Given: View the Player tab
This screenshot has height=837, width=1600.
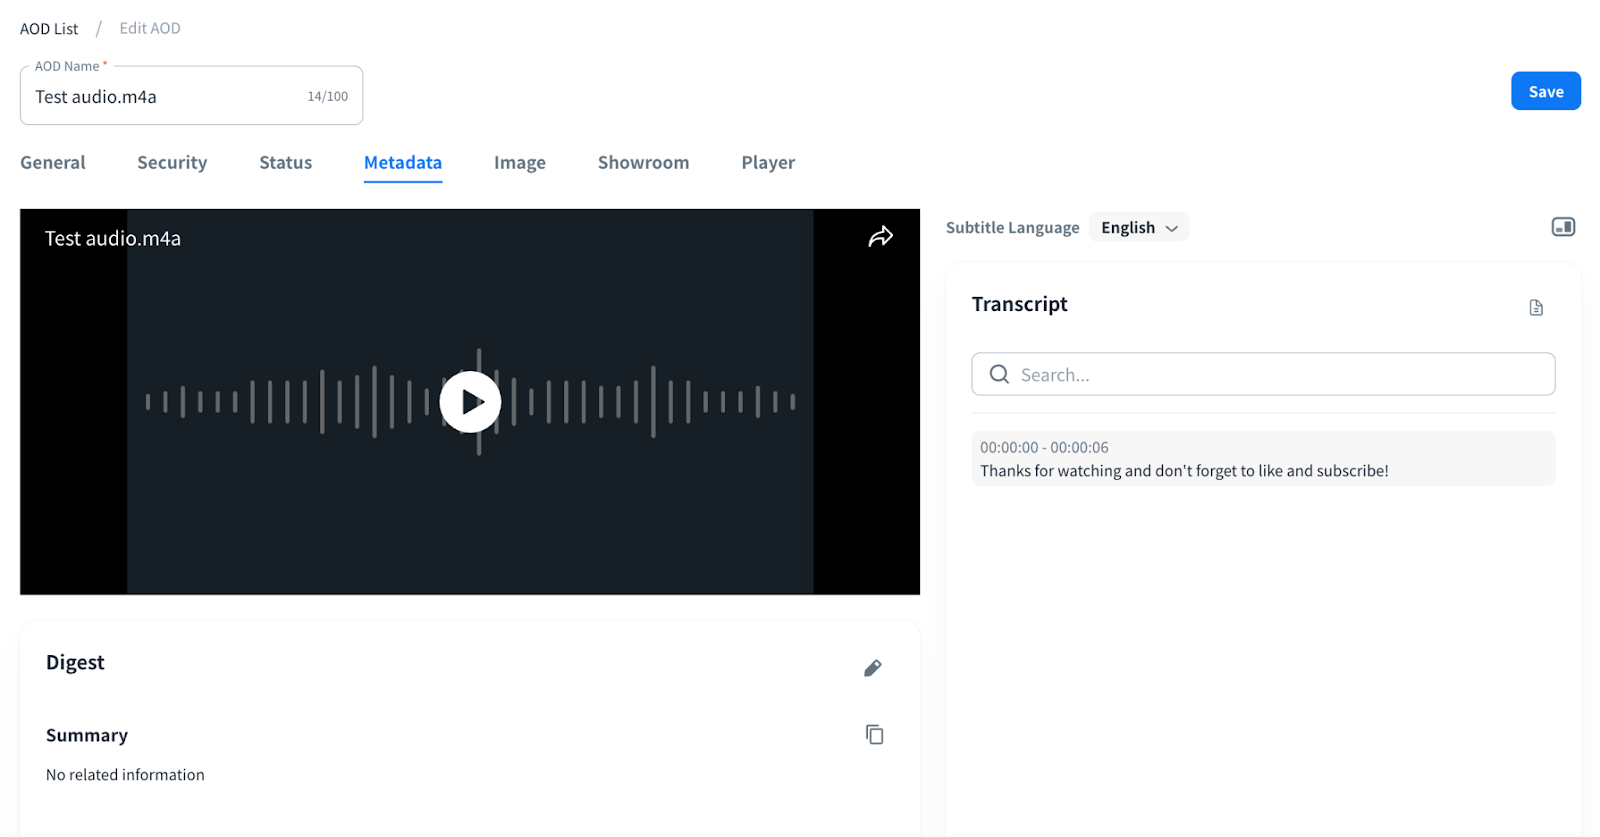Looking at the screenshot, I should click(768, 163).
